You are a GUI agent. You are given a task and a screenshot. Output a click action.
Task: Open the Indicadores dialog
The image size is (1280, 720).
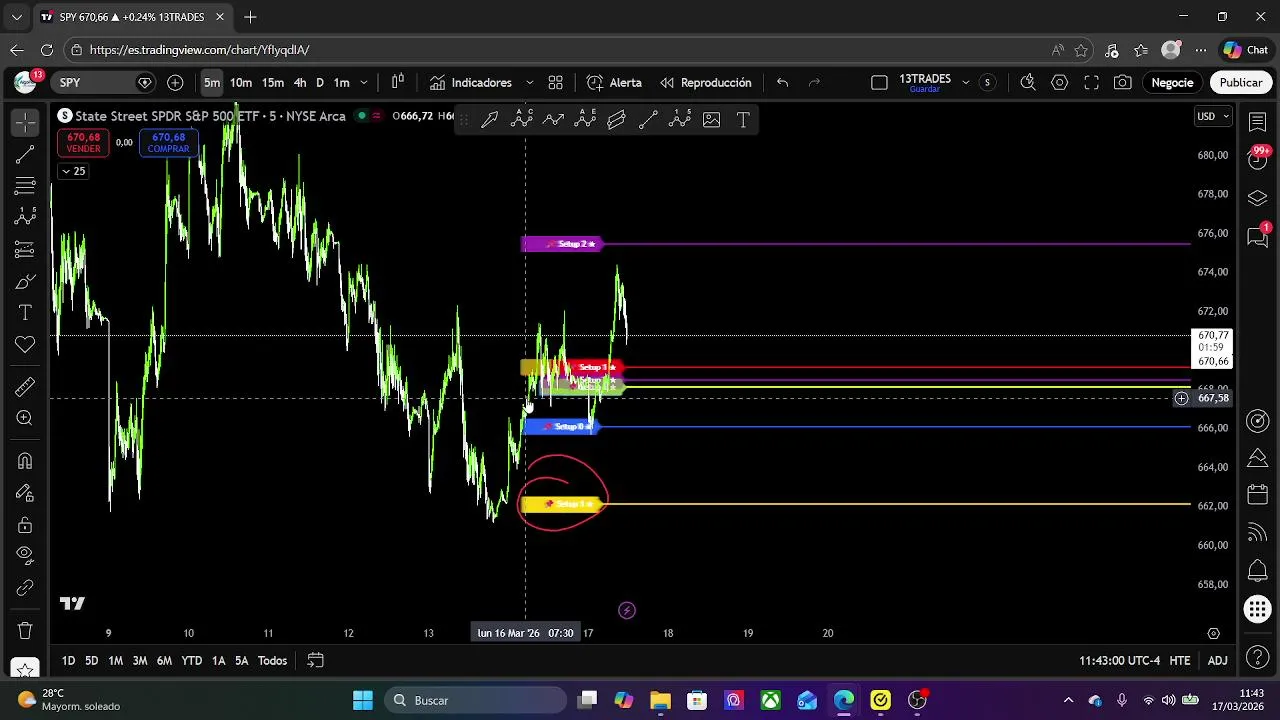pyautogui.click(x=470, y=83)
